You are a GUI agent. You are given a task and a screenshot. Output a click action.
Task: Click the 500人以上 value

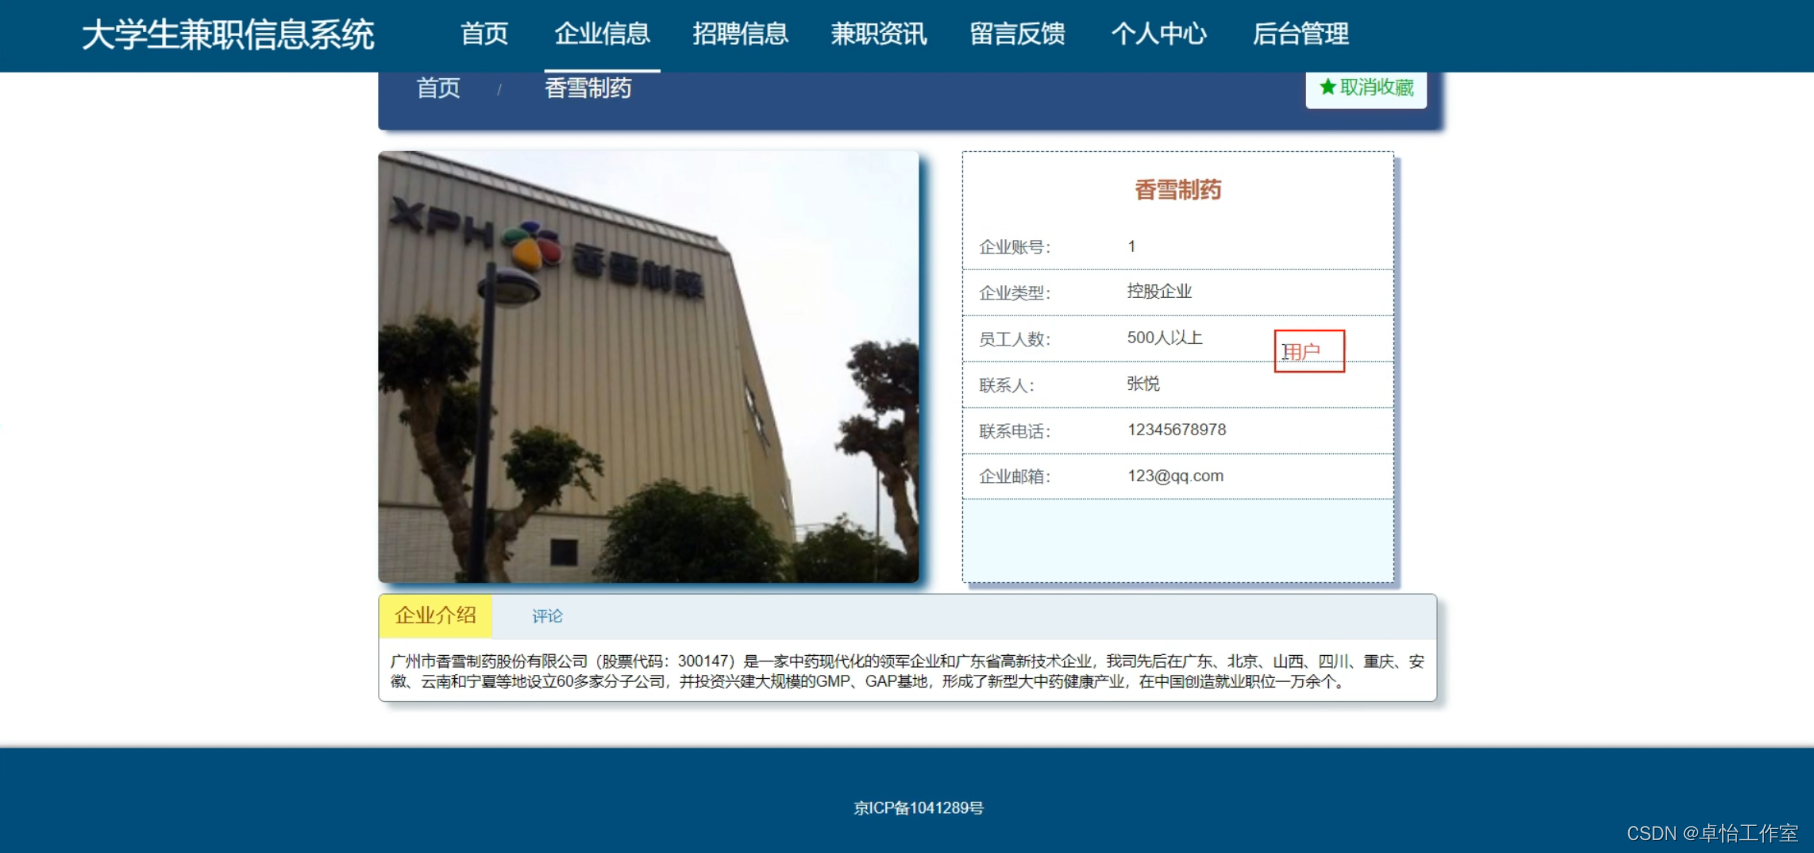tap(1164, 338)
